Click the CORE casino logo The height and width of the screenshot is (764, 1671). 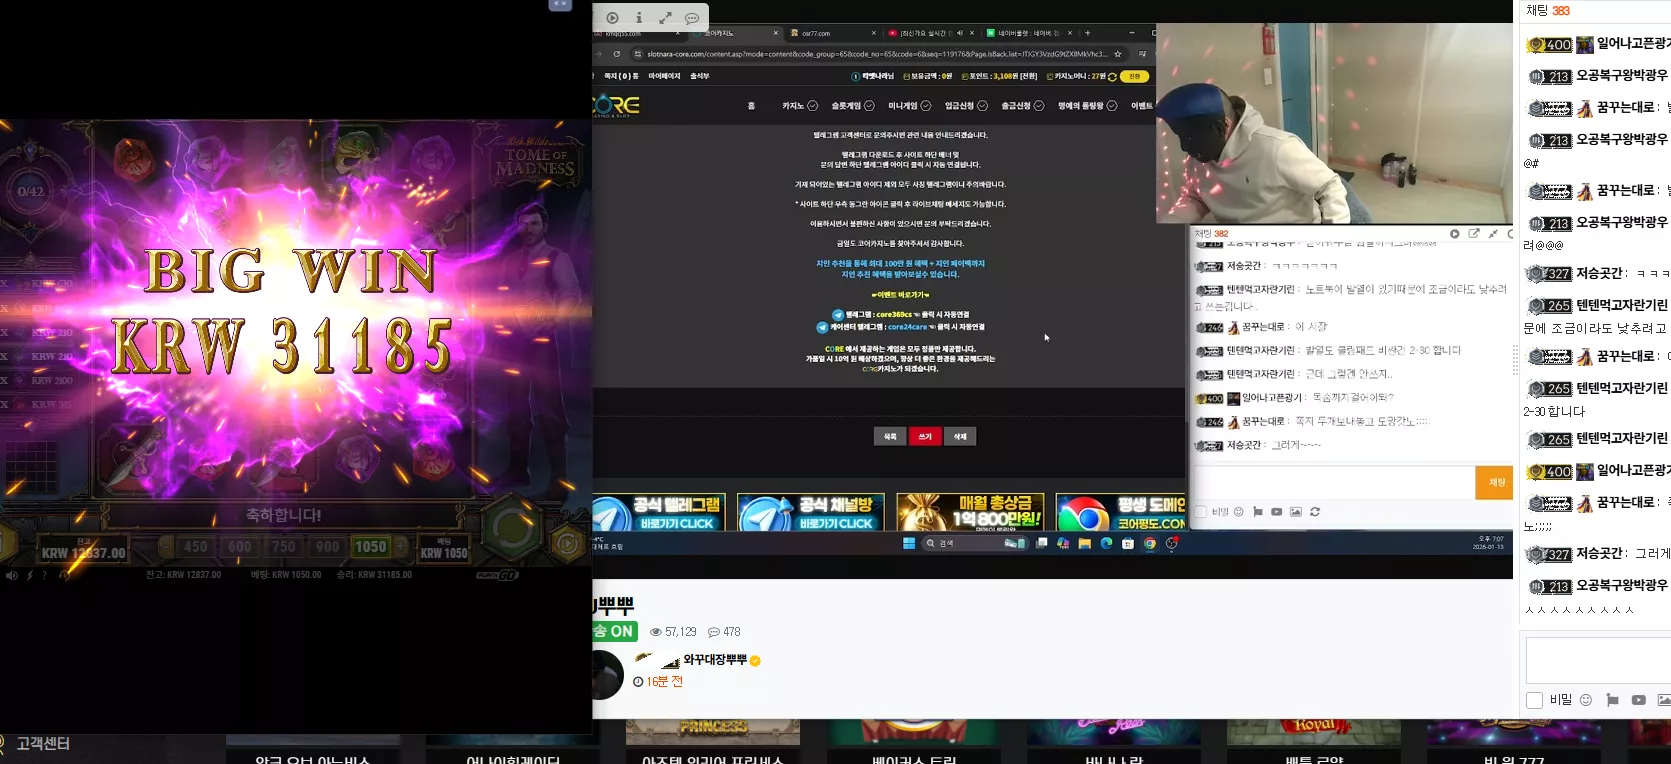[x=616, y=106]
